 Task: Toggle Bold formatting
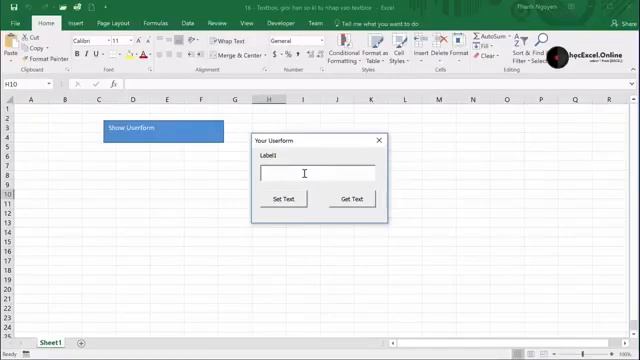(77, 54)
